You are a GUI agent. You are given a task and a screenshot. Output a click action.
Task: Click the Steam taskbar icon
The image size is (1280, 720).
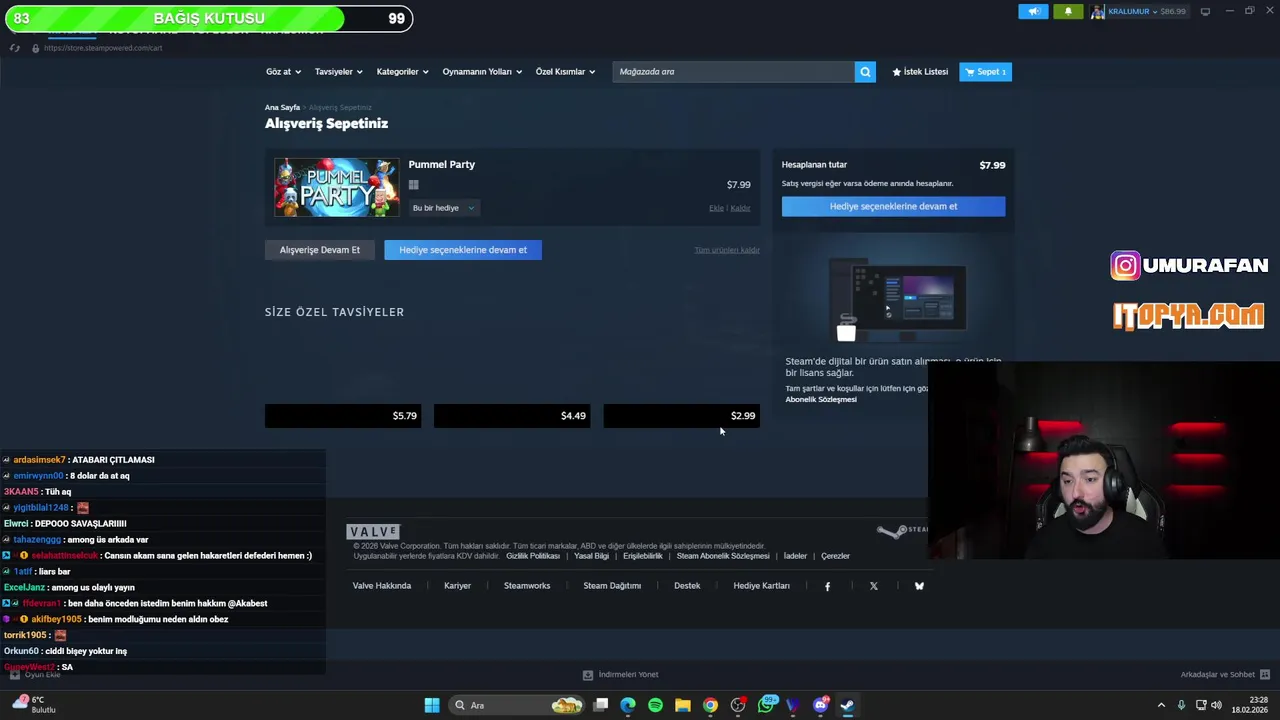tap(847, 705)
